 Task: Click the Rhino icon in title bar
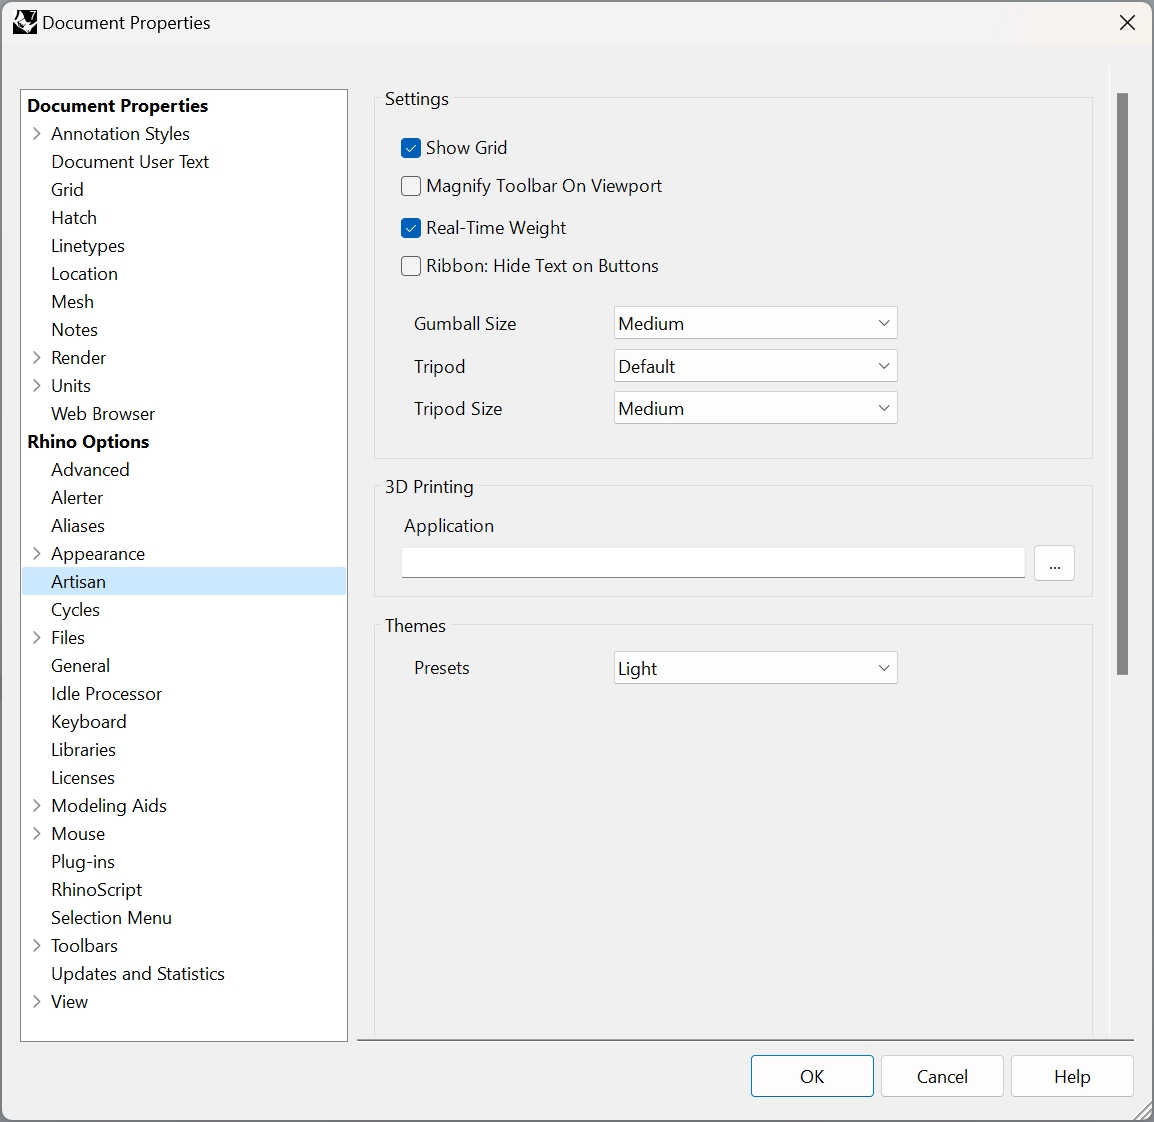pos(24,22)
